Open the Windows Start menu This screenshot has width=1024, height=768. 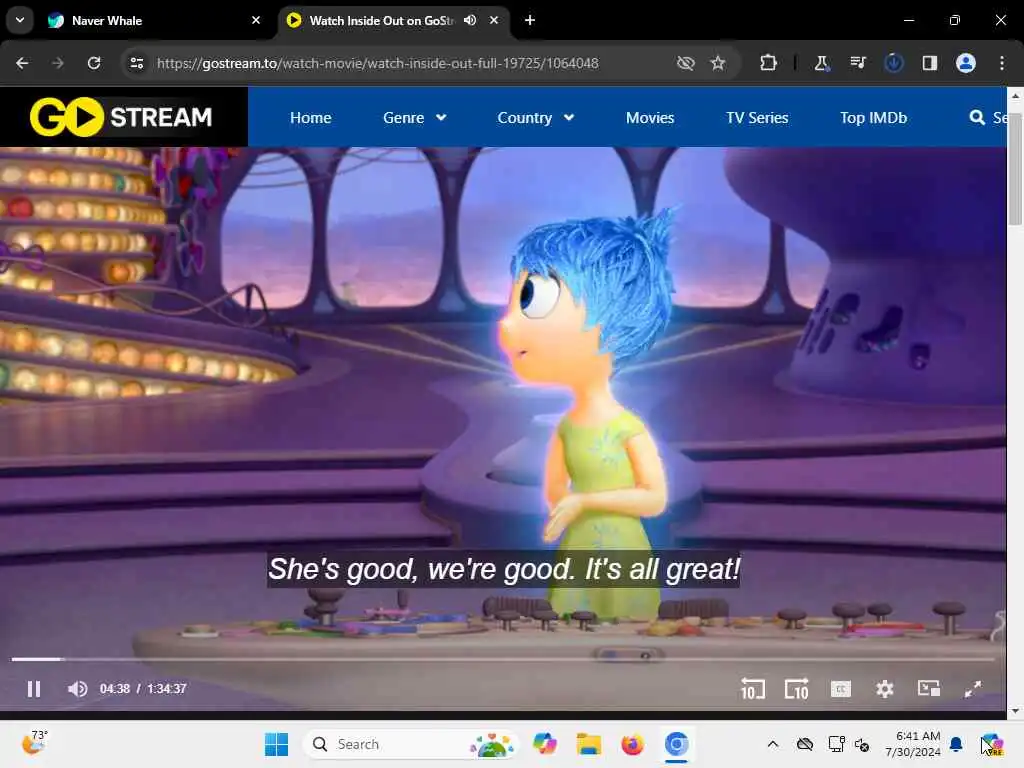[276, 744]
